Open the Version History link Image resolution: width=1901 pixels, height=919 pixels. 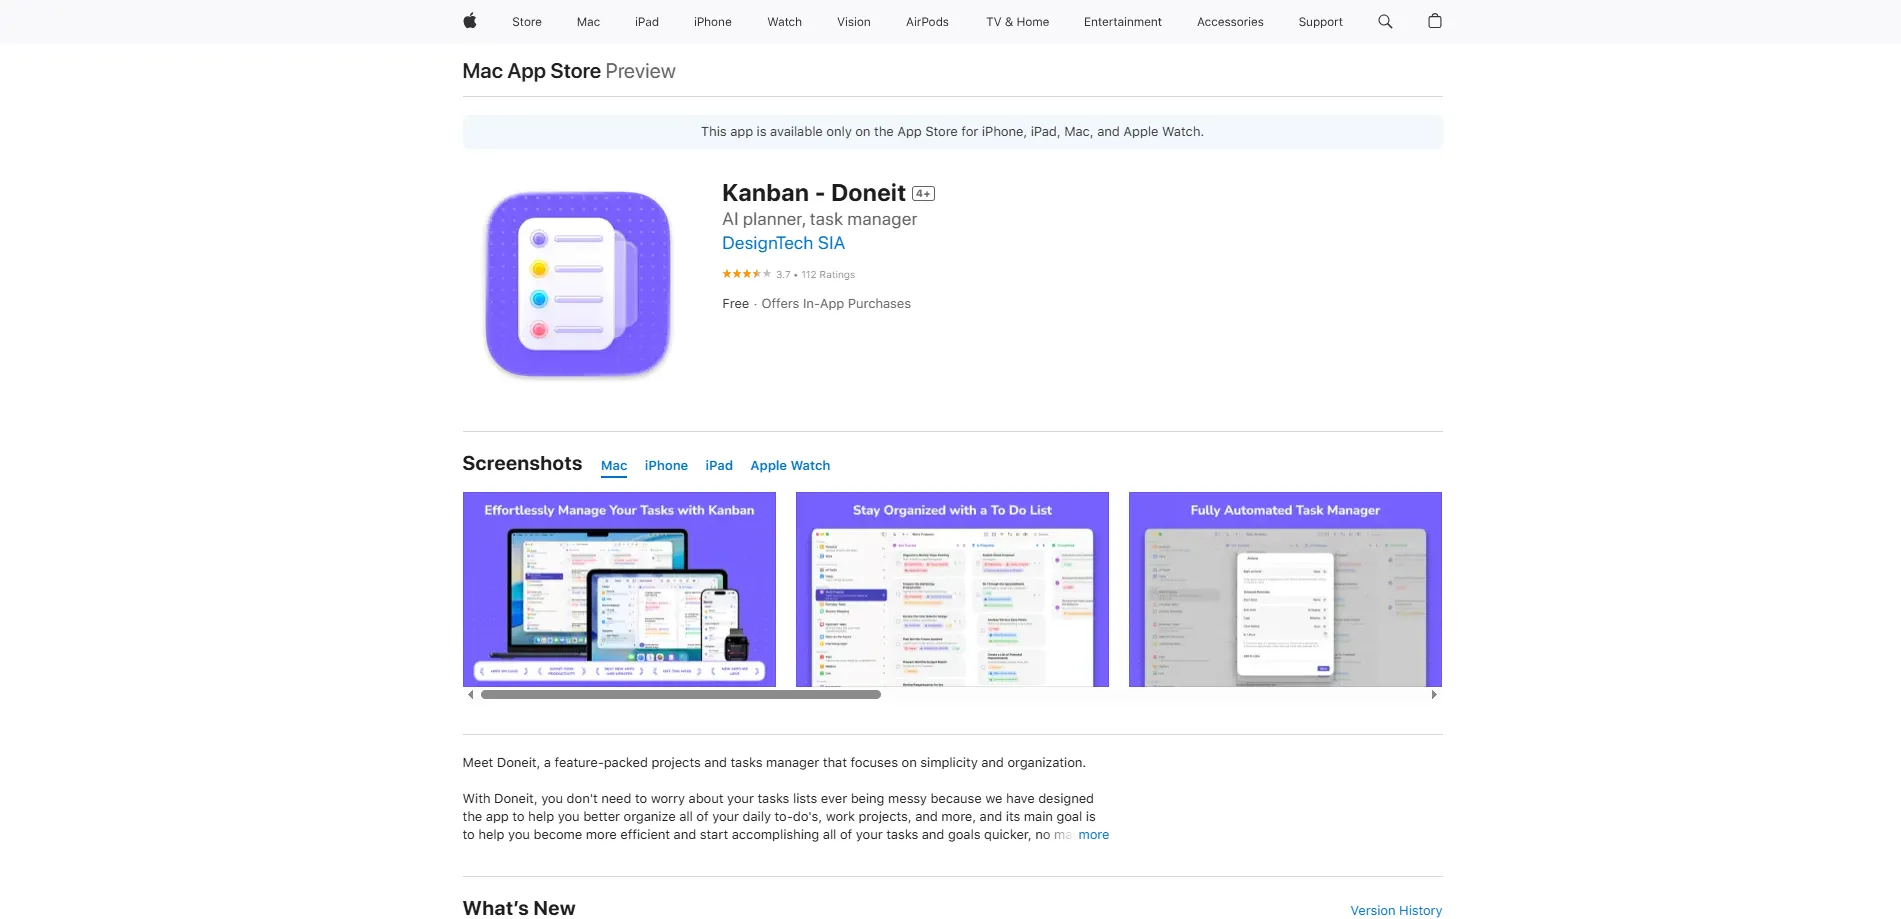click(x=1396, y=911)
